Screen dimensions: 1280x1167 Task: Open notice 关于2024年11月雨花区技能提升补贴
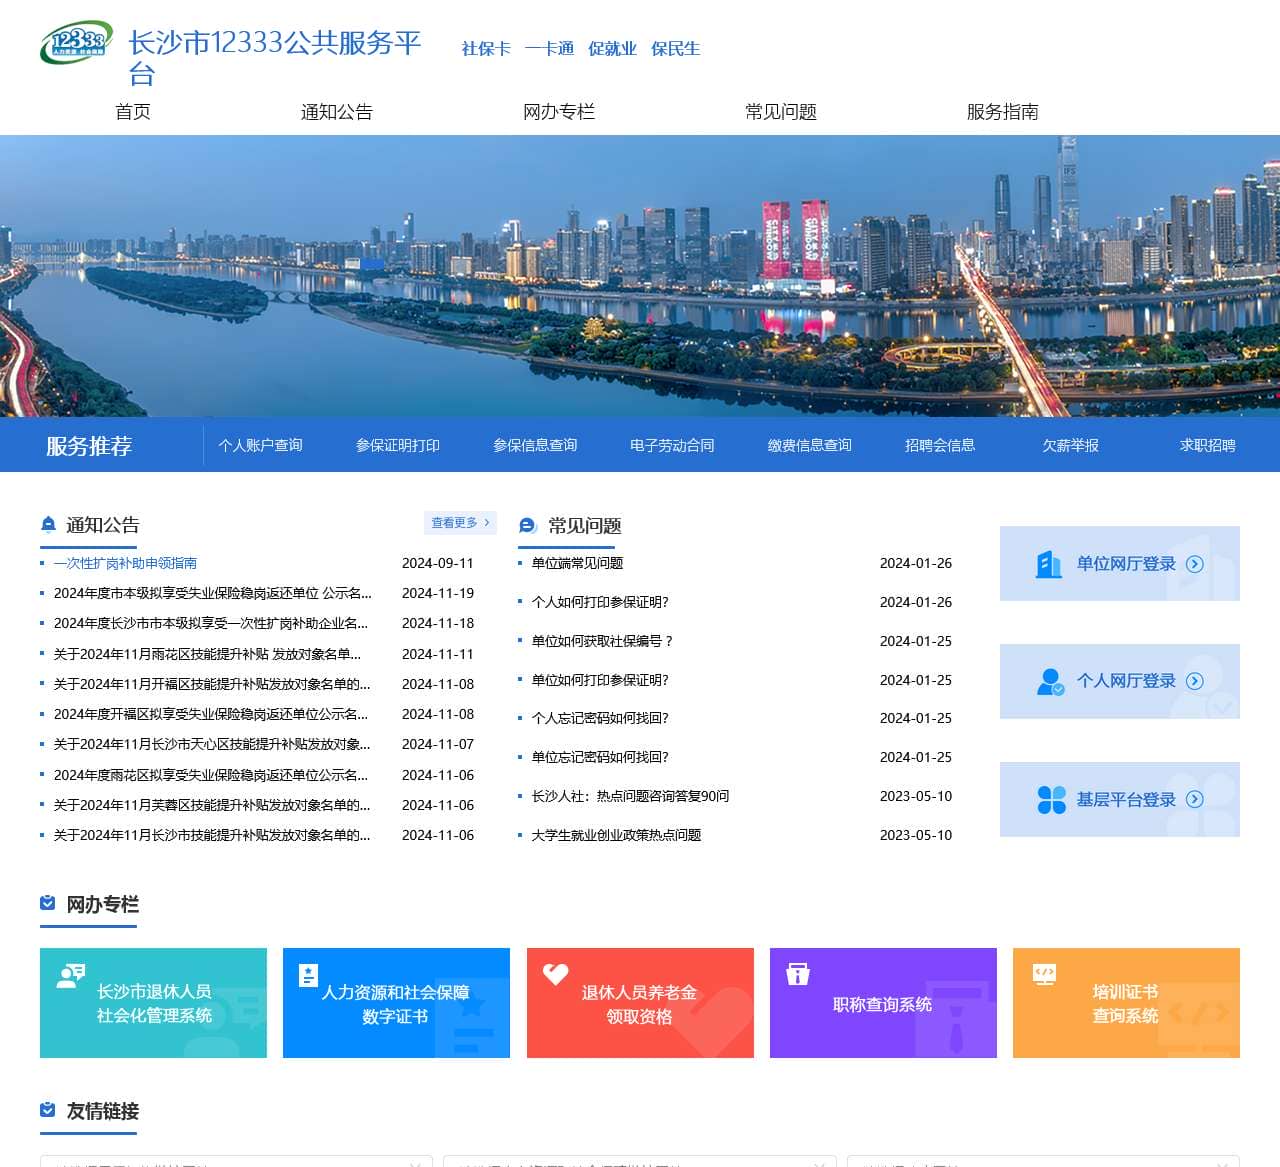pos(207,654)
